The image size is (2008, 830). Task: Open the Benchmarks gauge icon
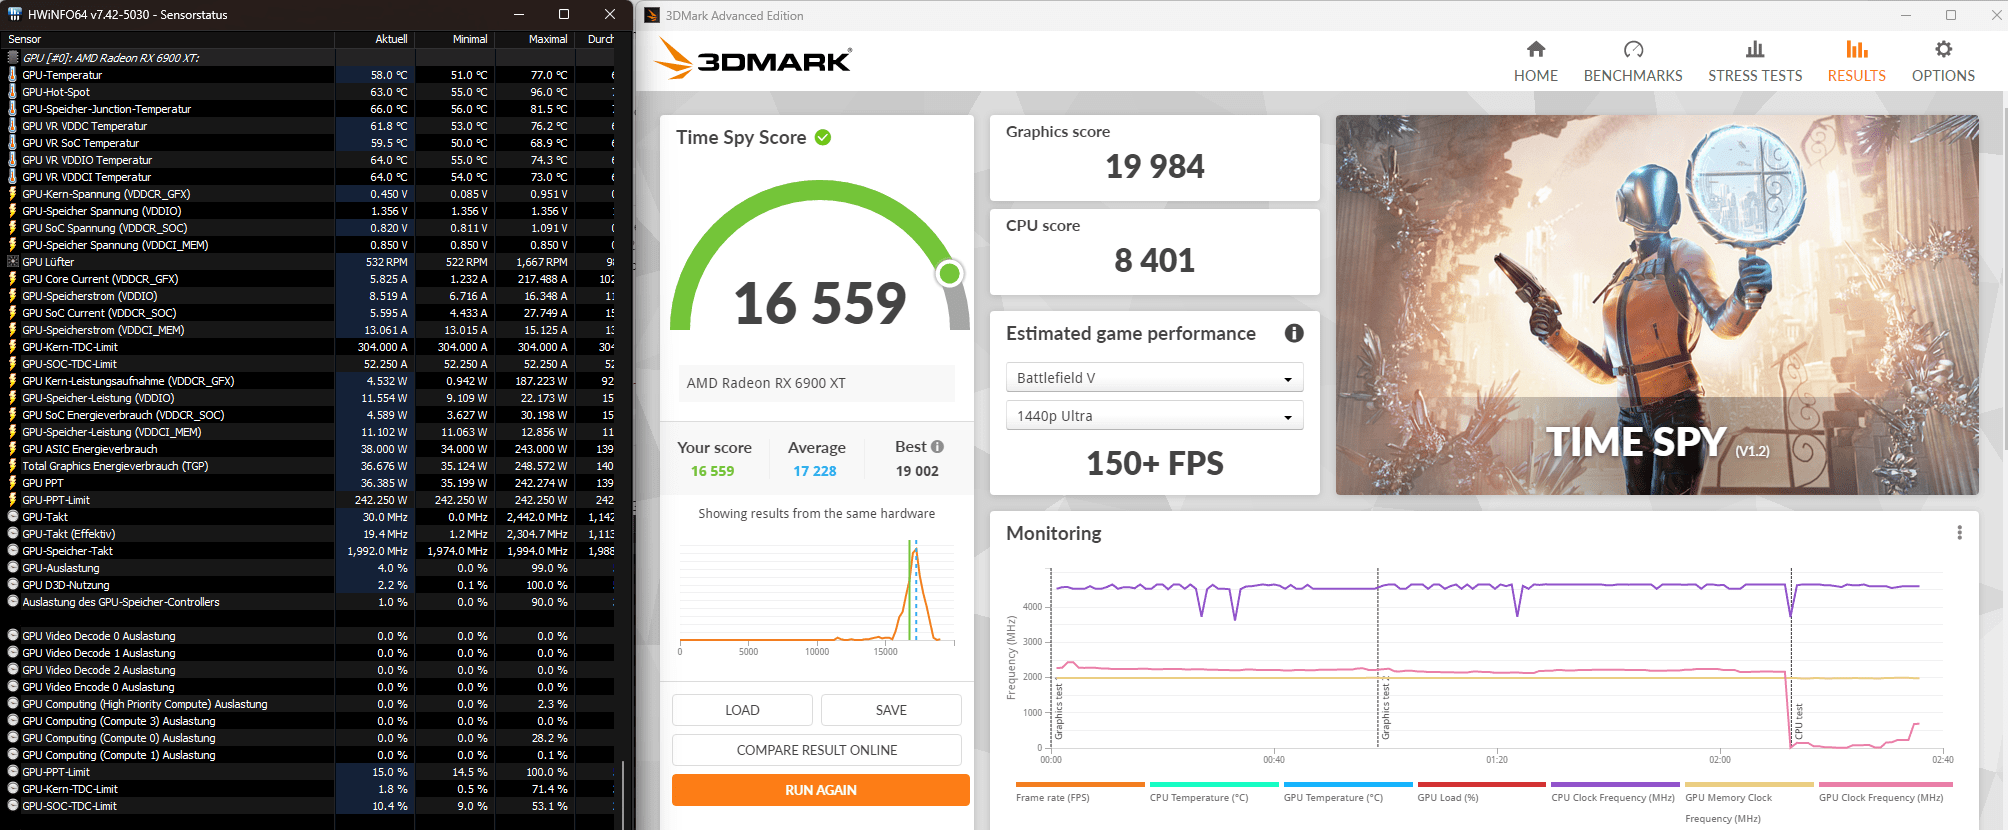tap(1633, 49)
